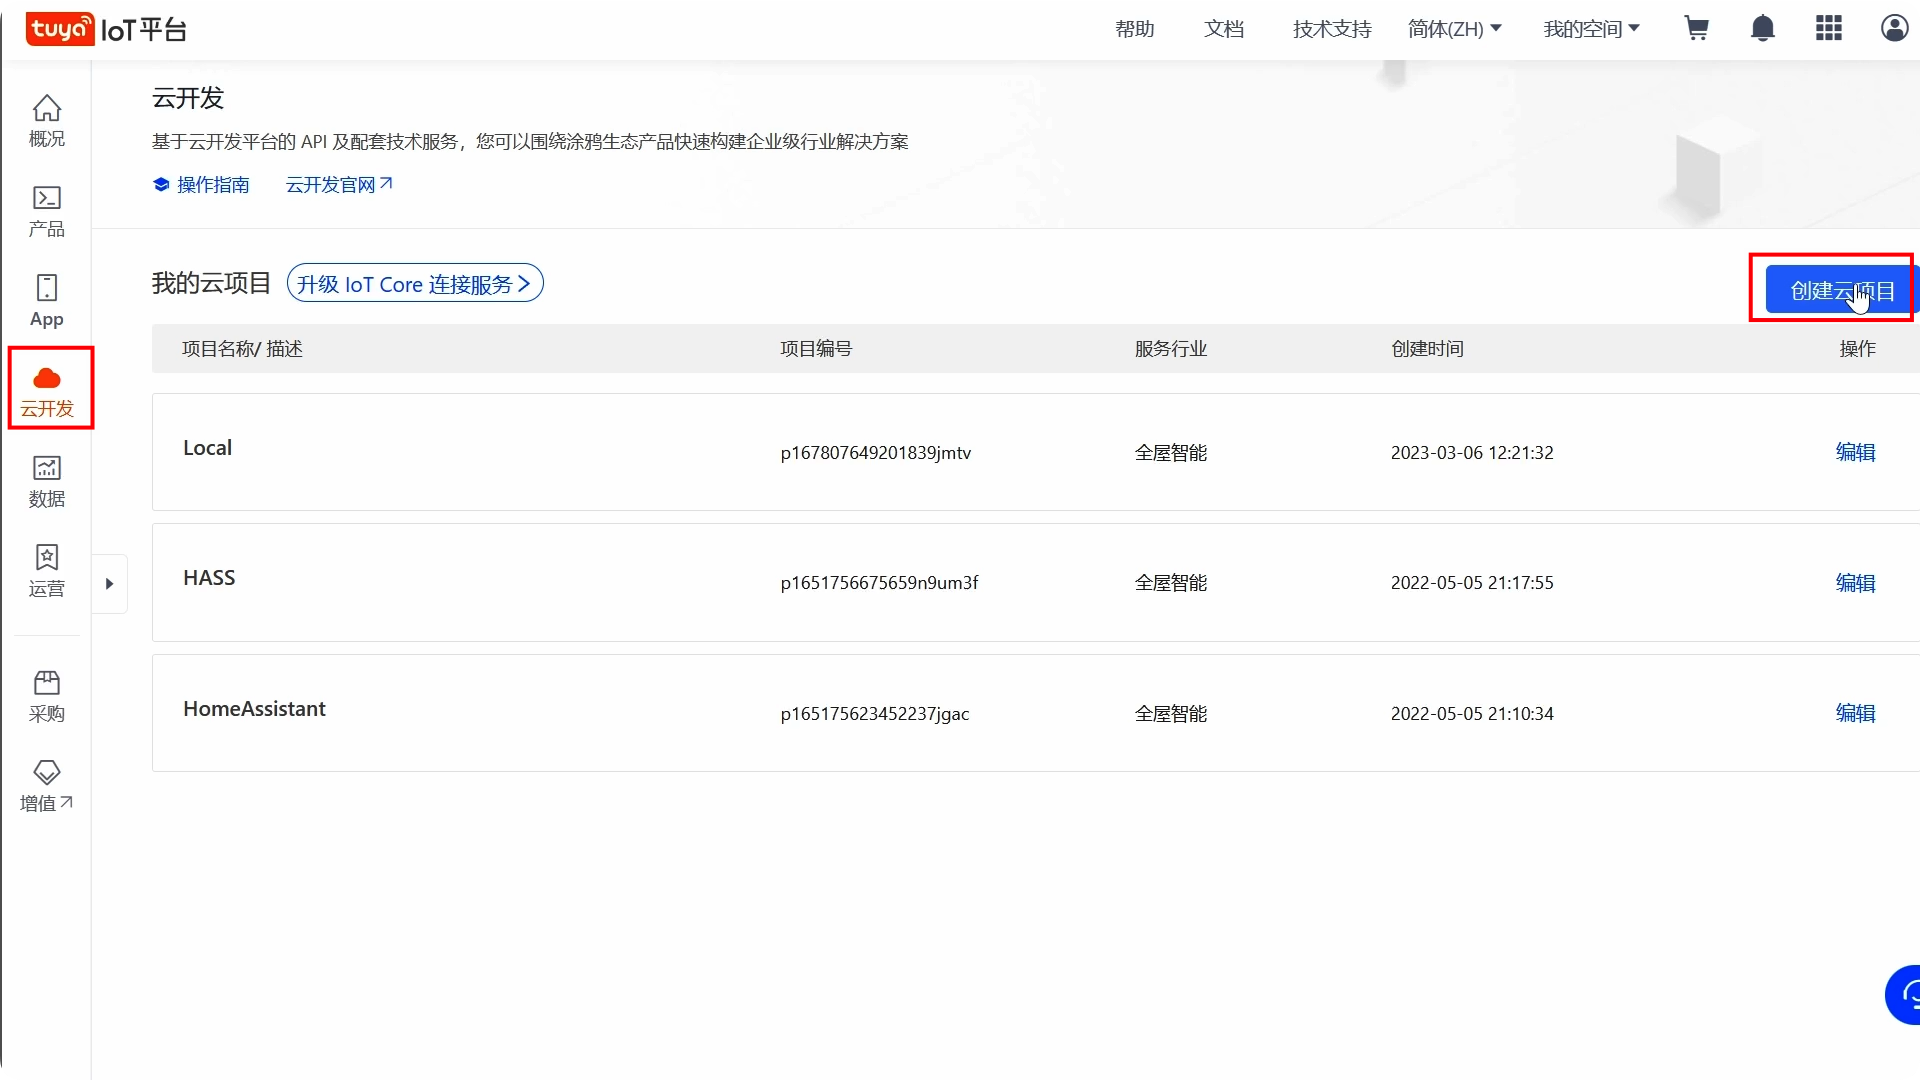1920x1080 pixels.
Task: Expand the 我的空间 dropdown
Action: pyautogui.click(x=1591, y=29)
